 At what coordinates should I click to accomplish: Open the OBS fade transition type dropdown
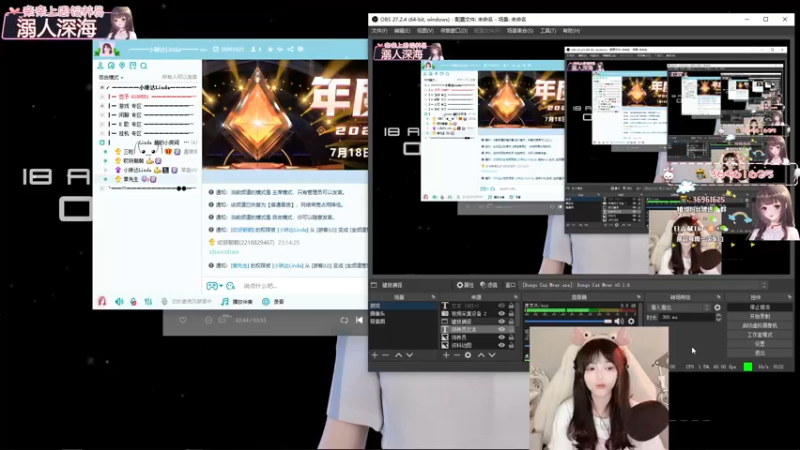(x=679, y=307)
